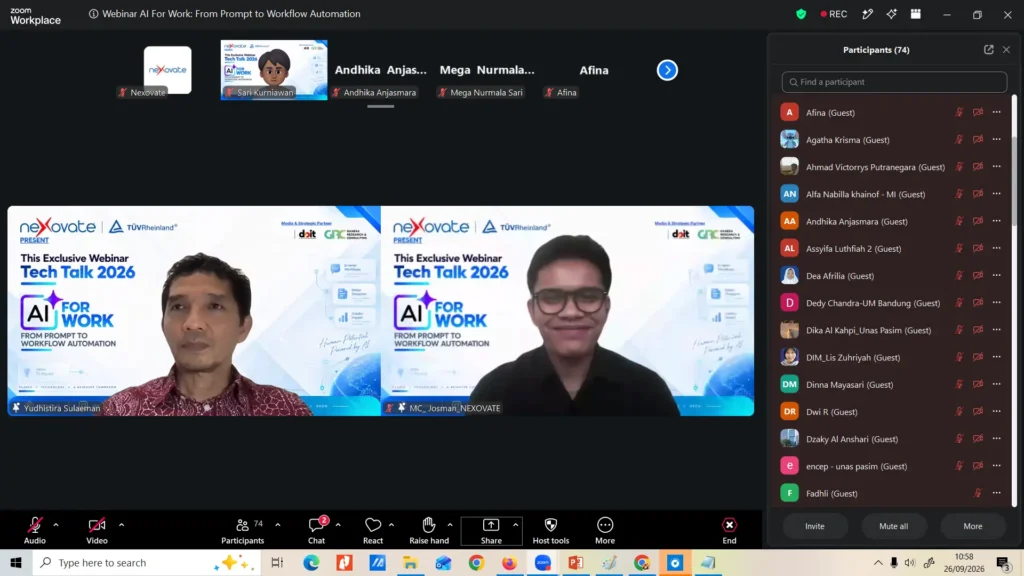
Task: Click the taskbar search box
Action: coord(147,562)
